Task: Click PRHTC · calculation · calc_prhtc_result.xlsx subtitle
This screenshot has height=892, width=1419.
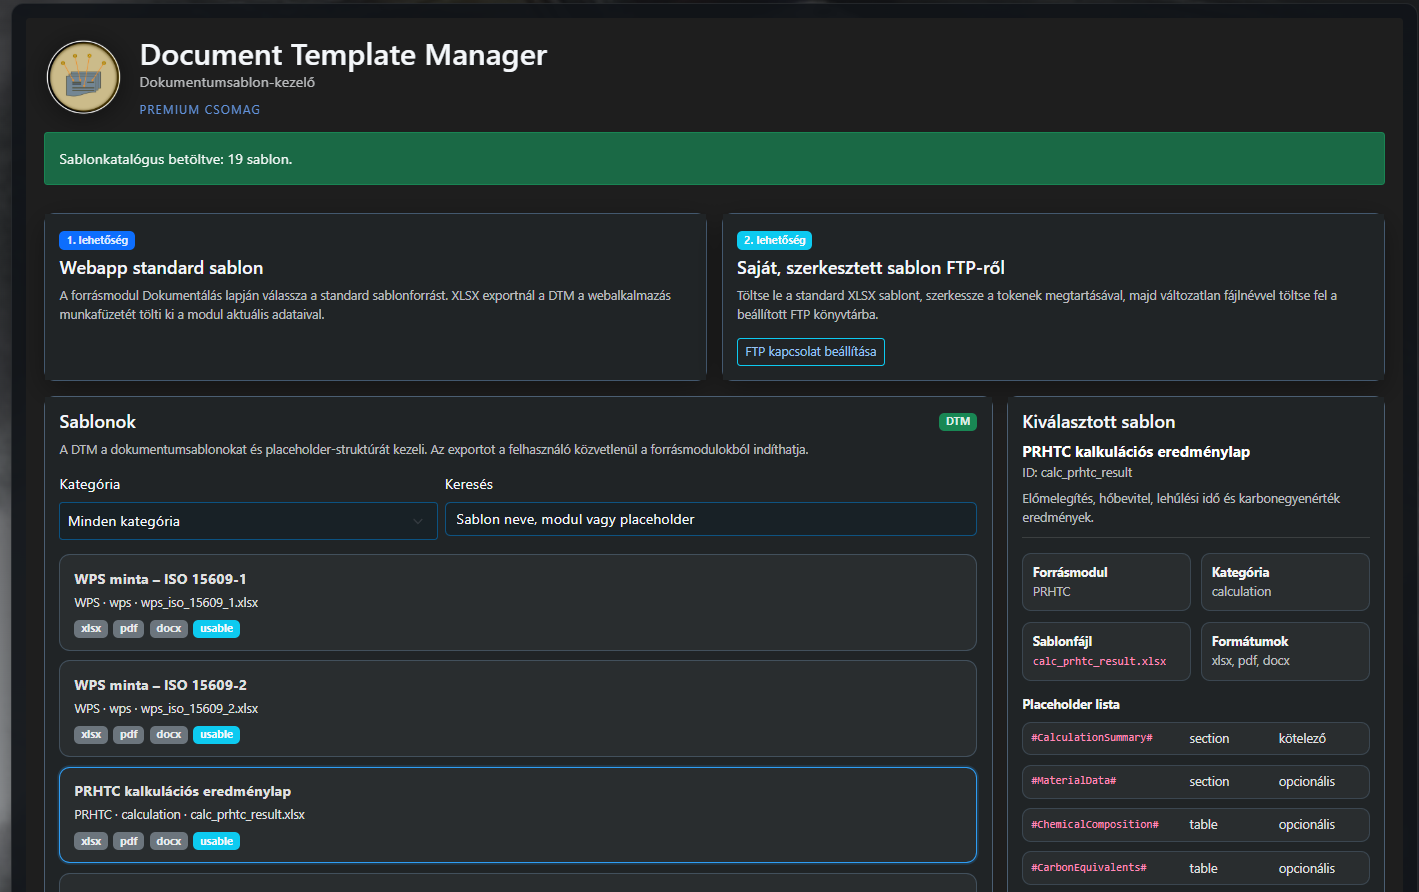Action: tap(189, 815)
